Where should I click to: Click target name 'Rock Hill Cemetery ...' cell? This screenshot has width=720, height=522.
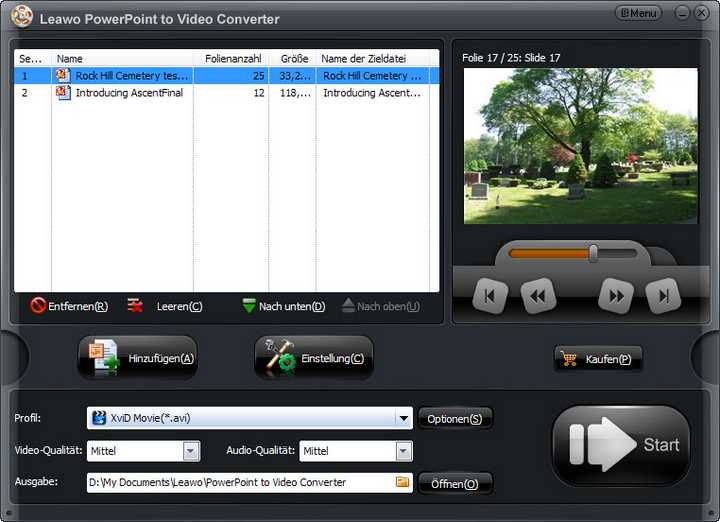(x=372, y=76)
